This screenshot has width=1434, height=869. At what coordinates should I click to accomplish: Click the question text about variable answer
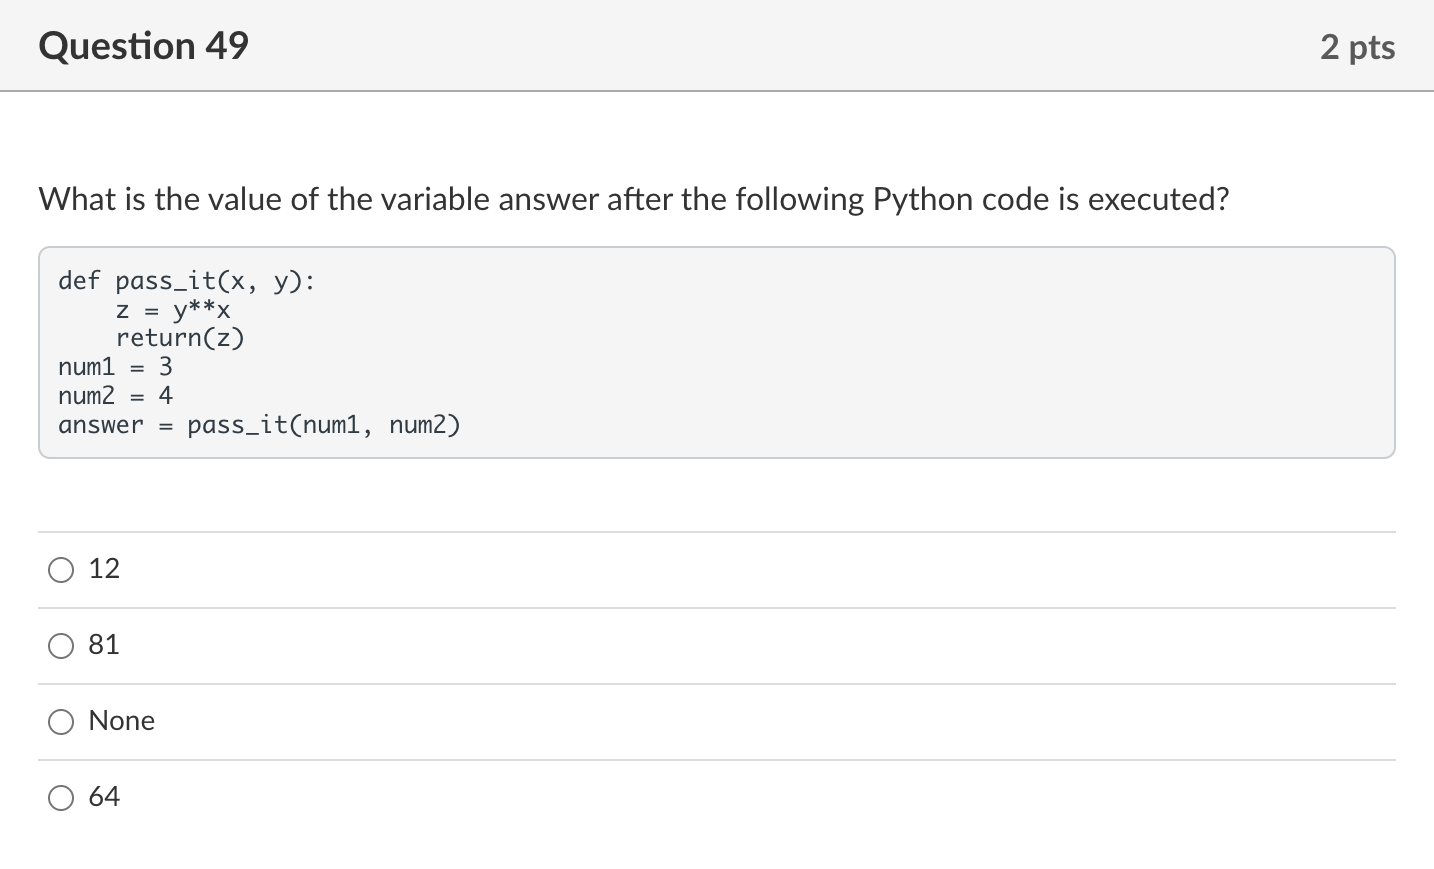point(633,199)
